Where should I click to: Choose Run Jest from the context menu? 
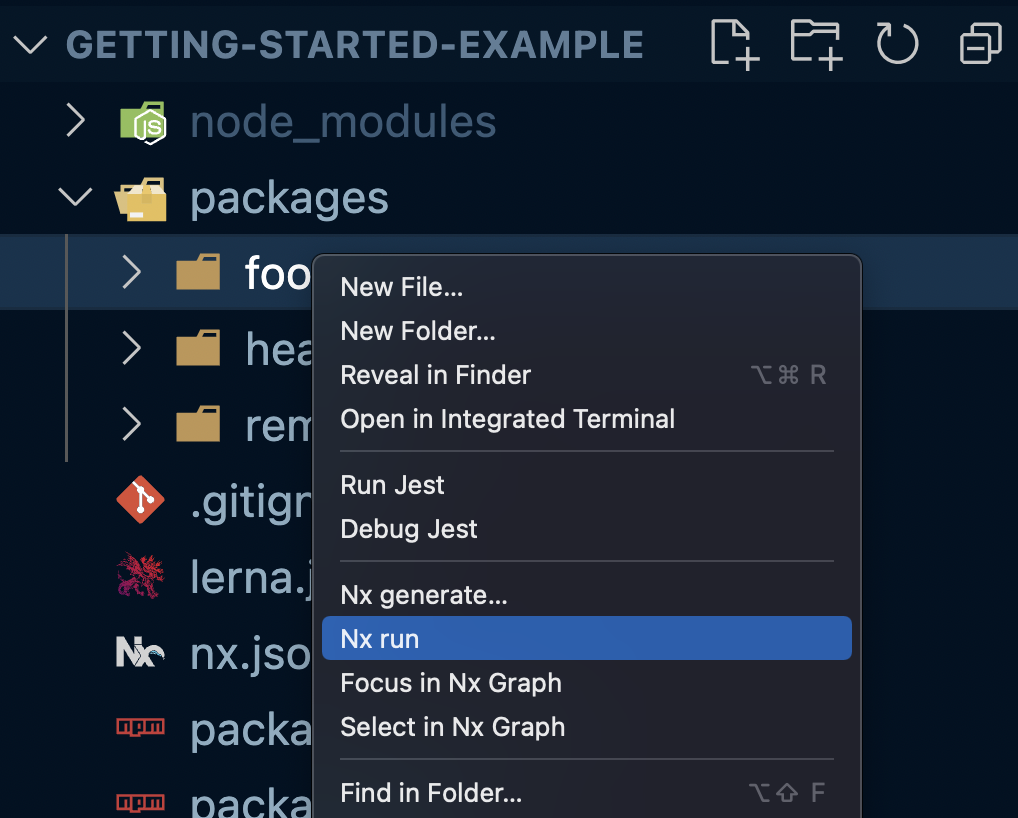(x=392, y=484)
